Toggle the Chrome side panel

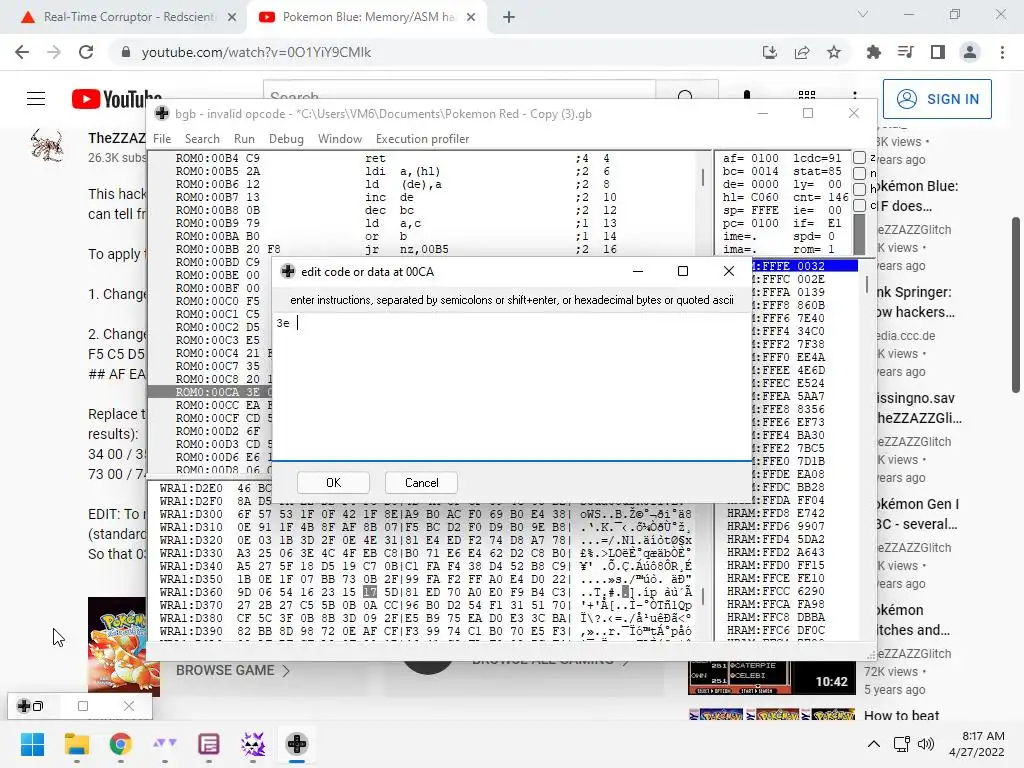(938, 52)
